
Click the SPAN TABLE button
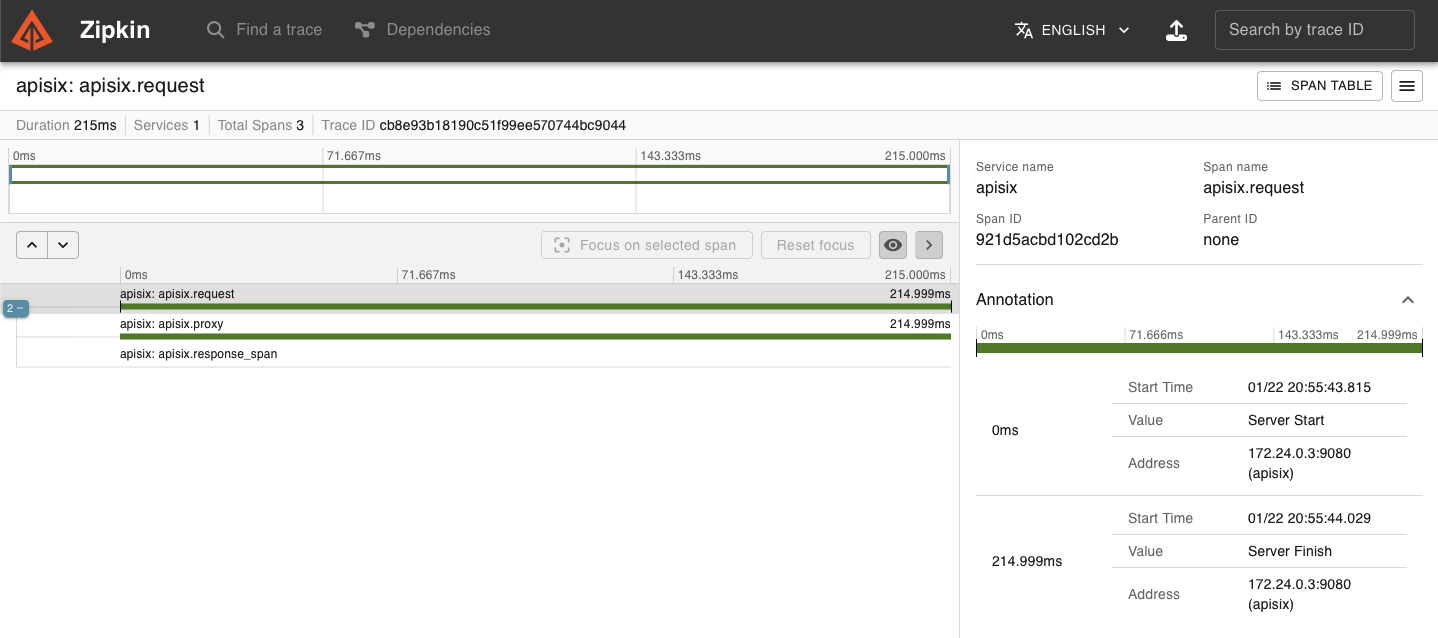click(1320, 86)
